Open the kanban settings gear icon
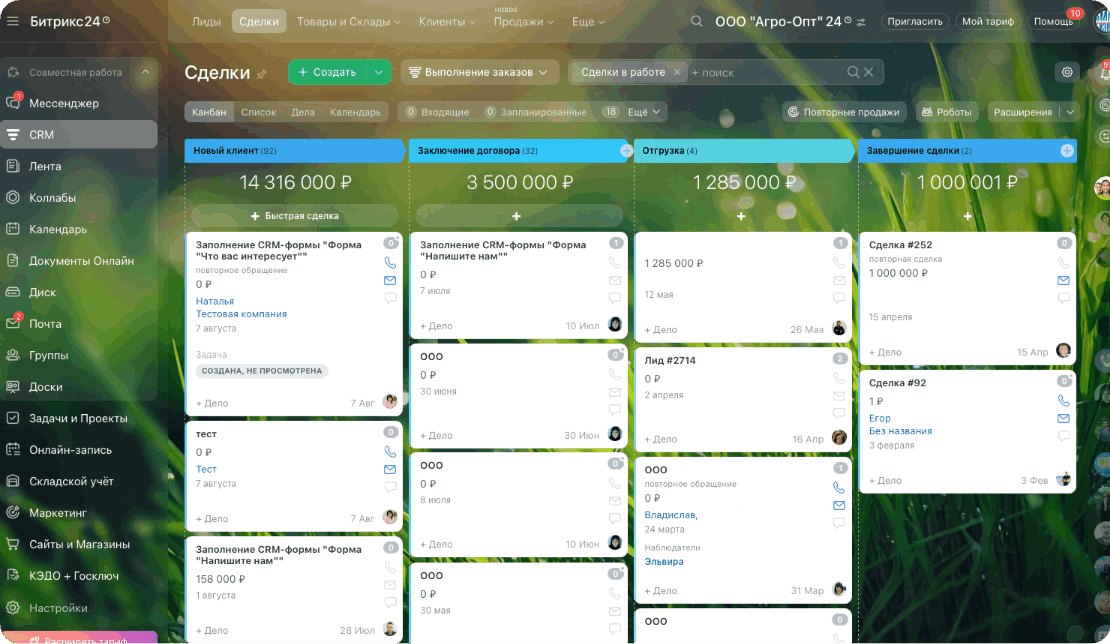 (x=1067, y=72)
